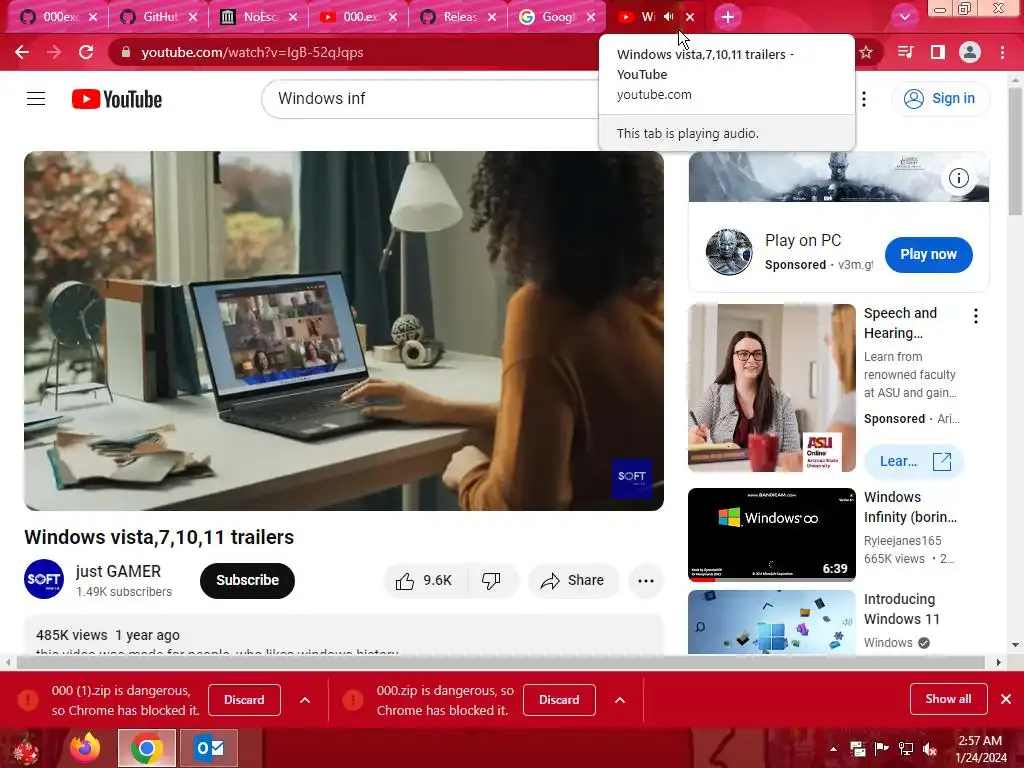Screen dimensions: 1024x768
Task: Click the video player
Action: 344,330
